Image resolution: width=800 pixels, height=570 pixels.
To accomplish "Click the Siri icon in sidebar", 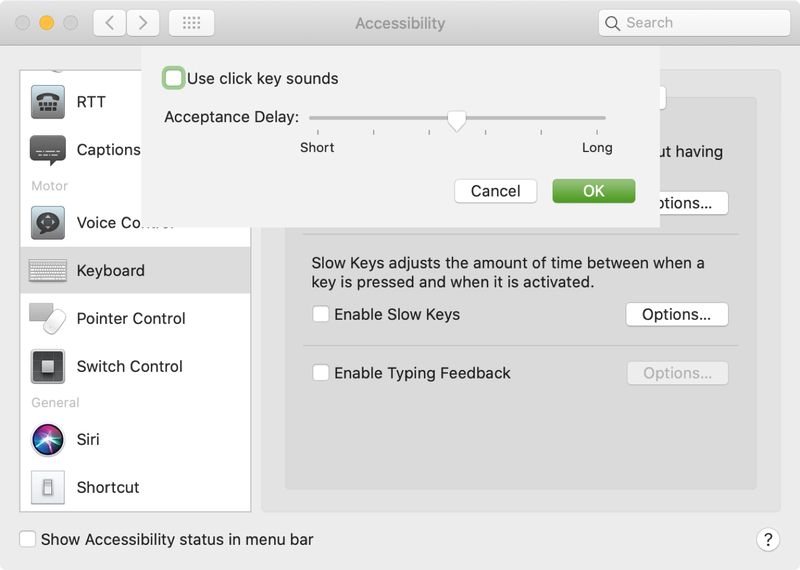I will [47, 439].
